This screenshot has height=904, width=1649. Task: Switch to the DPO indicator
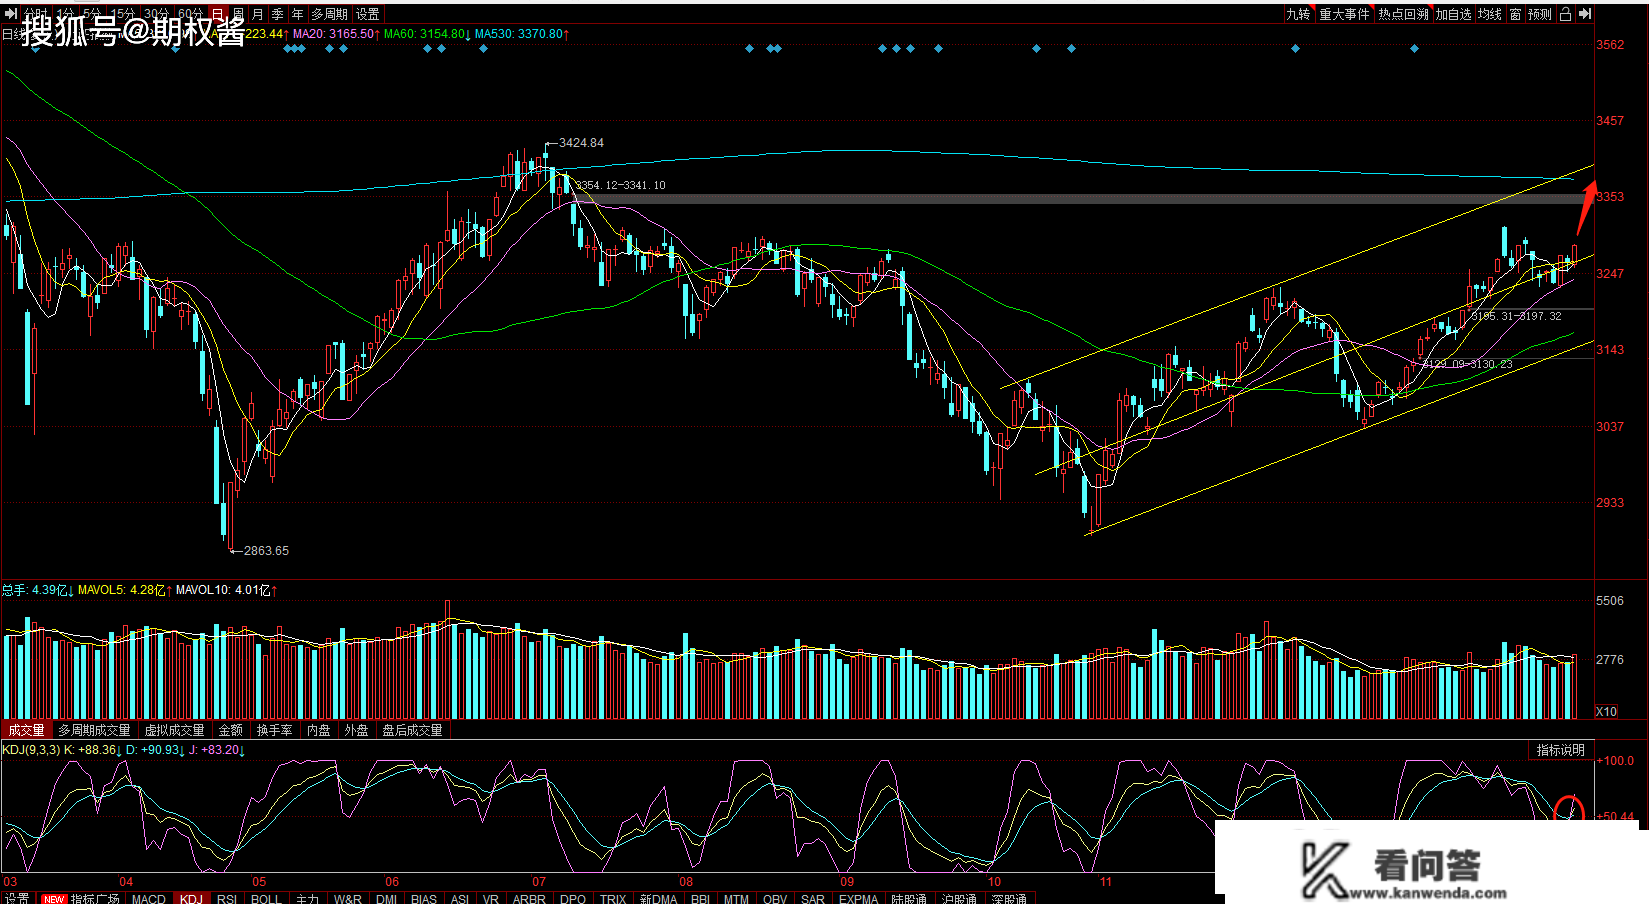[x=573, y=899]
